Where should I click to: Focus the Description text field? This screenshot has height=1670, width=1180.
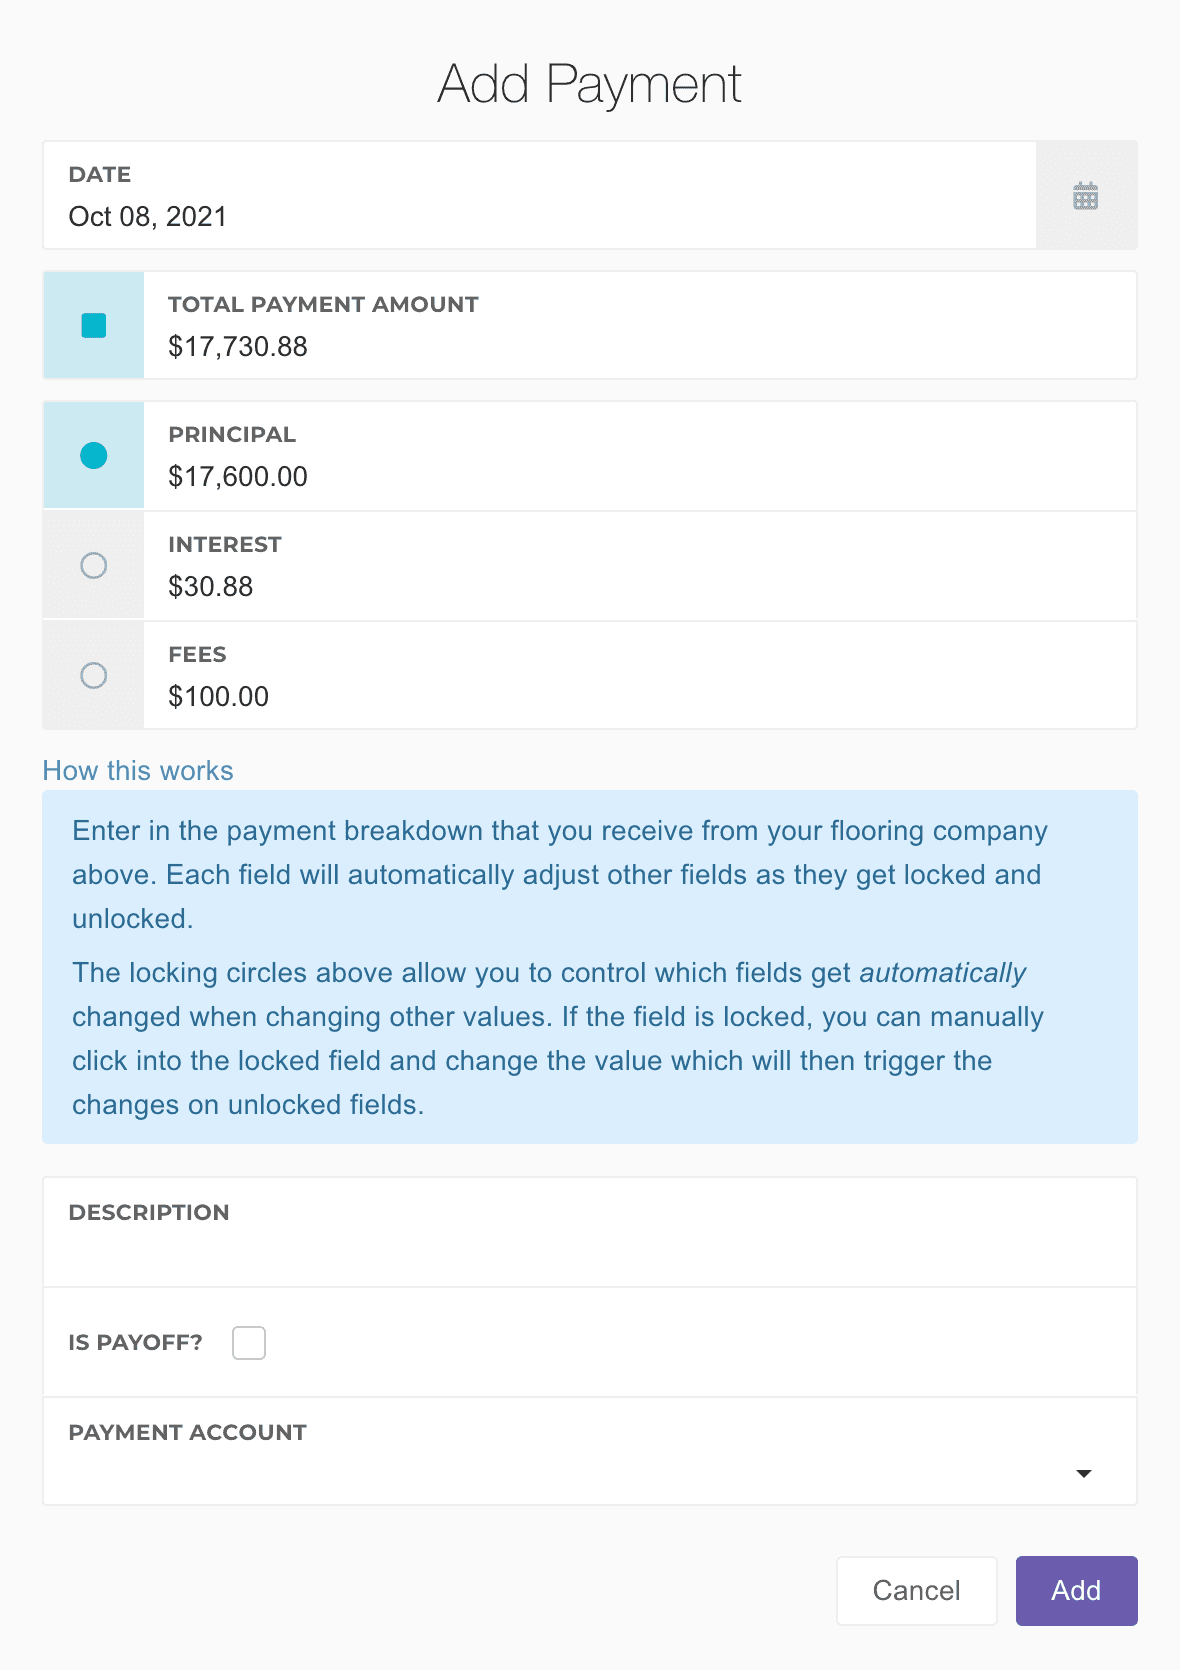(x=590, y=1252)
